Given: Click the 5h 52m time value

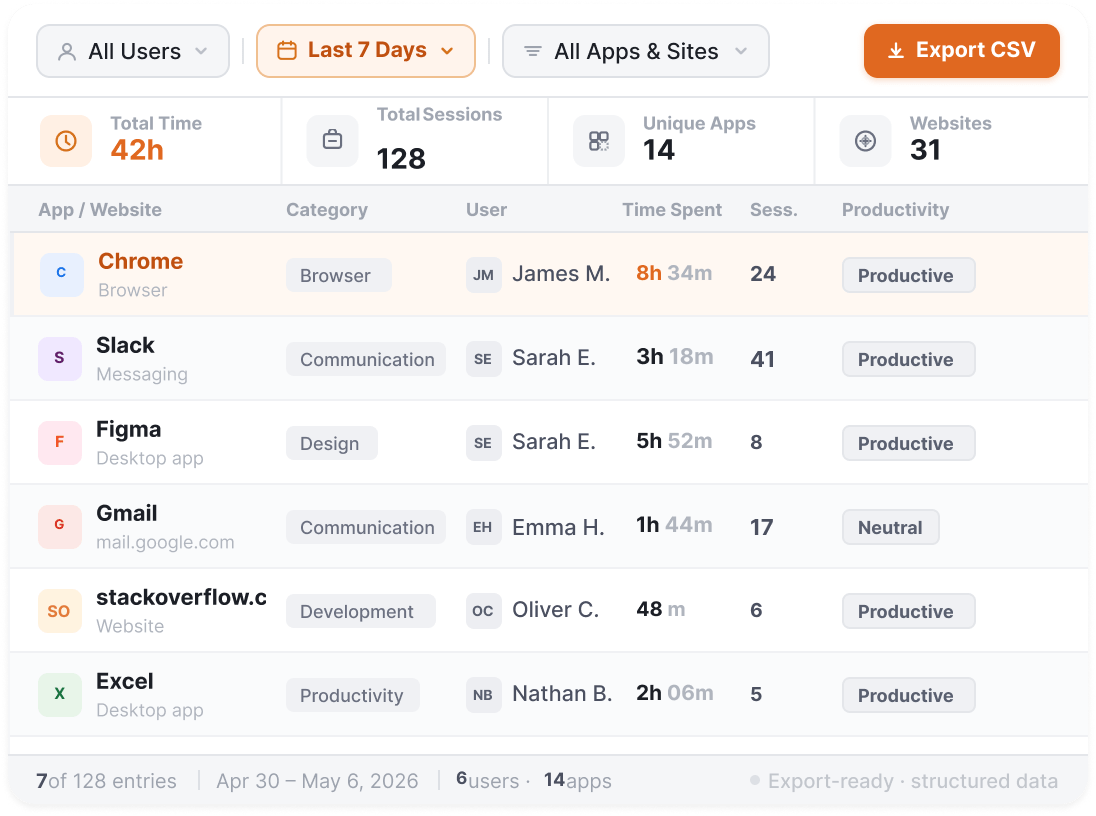Looking at the screenshot, I should 674,441.
